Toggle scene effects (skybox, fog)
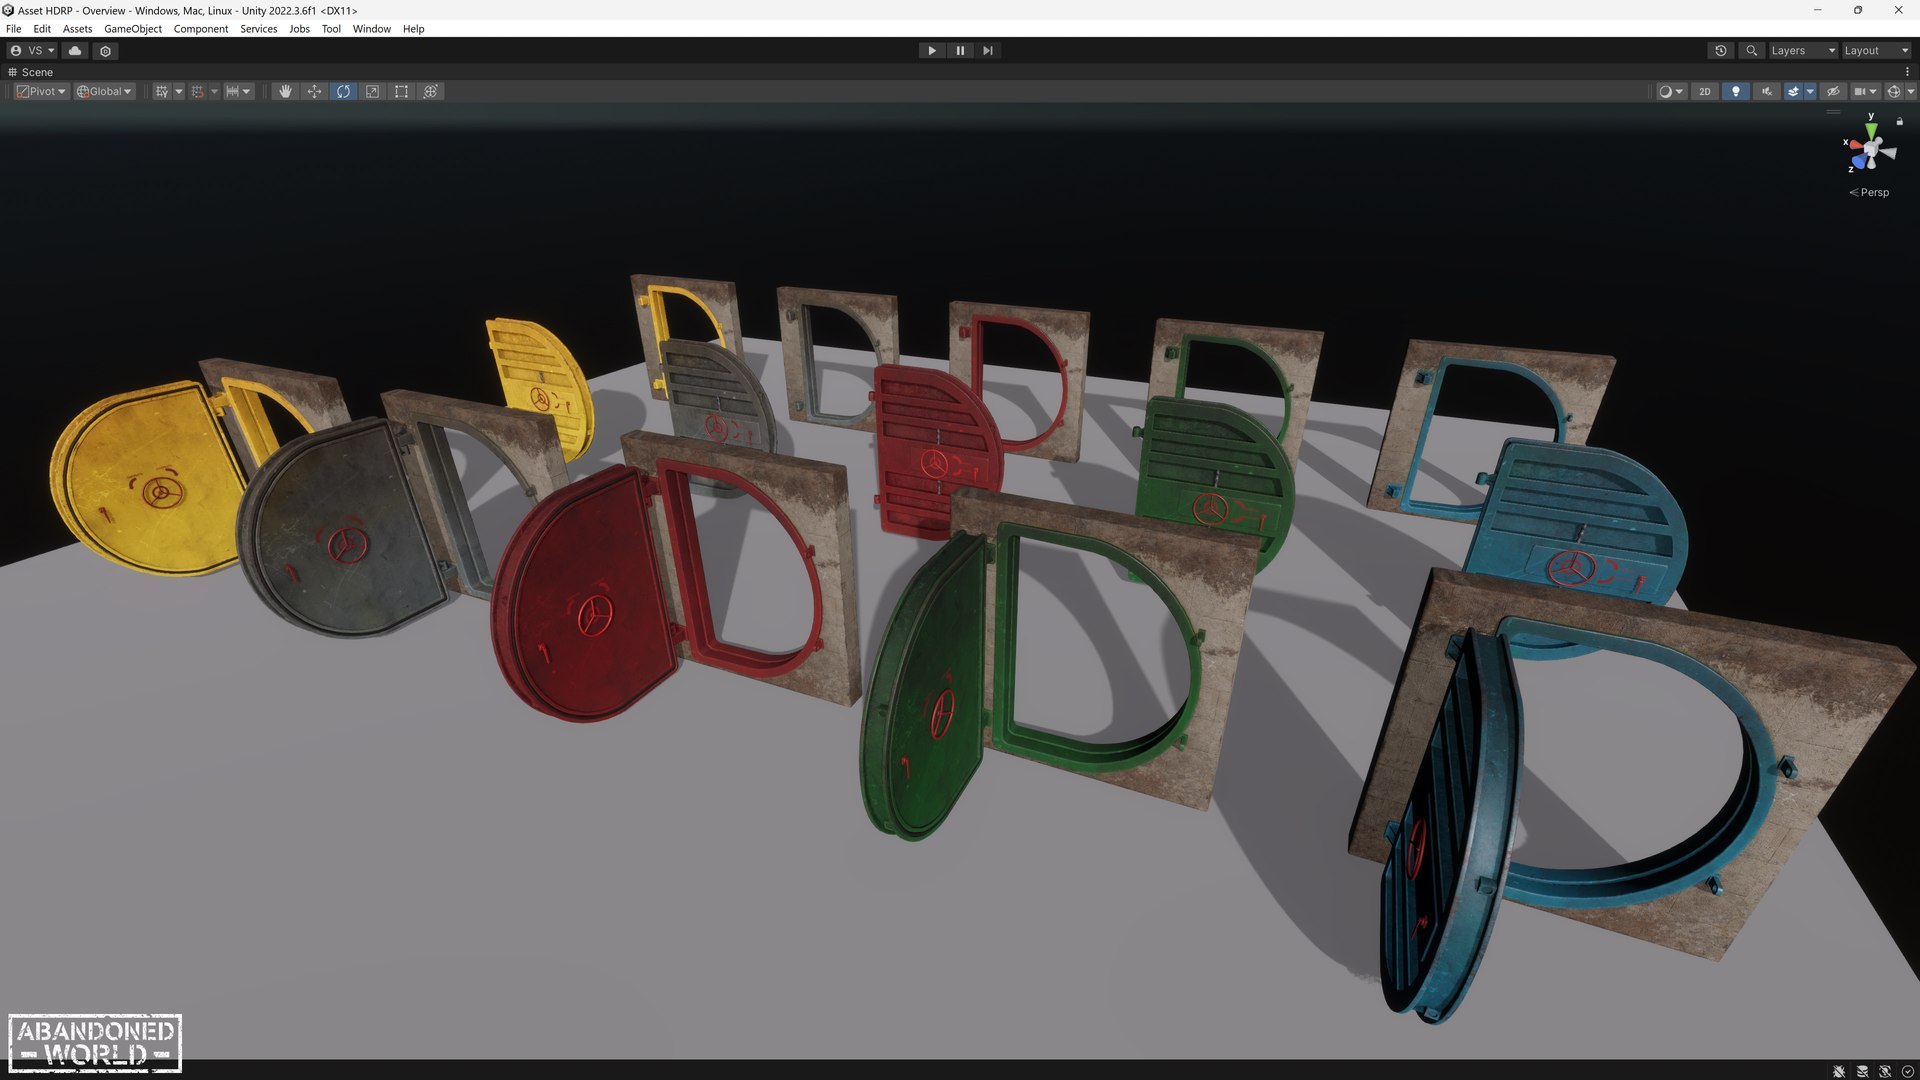This screenshot has width=1920, height=1080. tap(1793, 91)
